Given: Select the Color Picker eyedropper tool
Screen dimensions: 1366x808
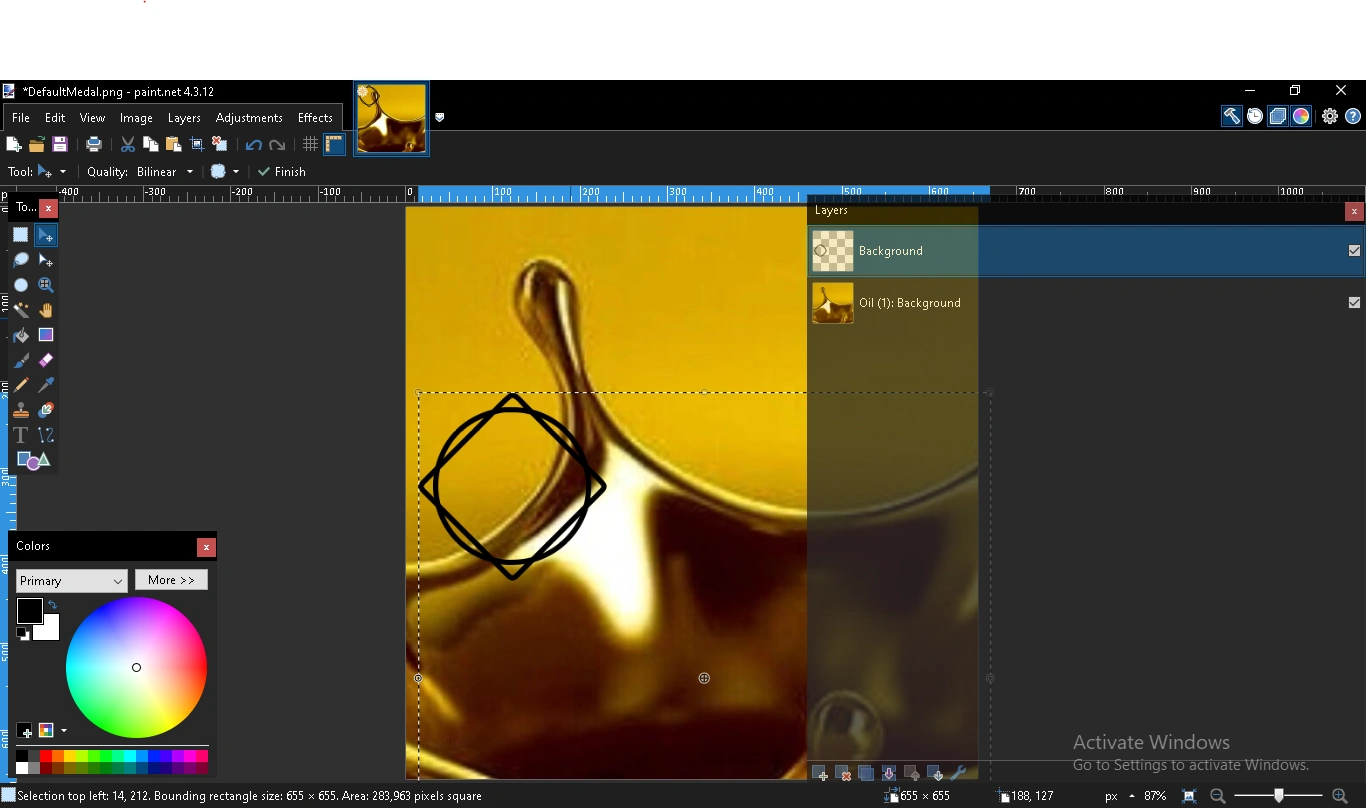Looking at the screenshot, I should click(46, 385).
